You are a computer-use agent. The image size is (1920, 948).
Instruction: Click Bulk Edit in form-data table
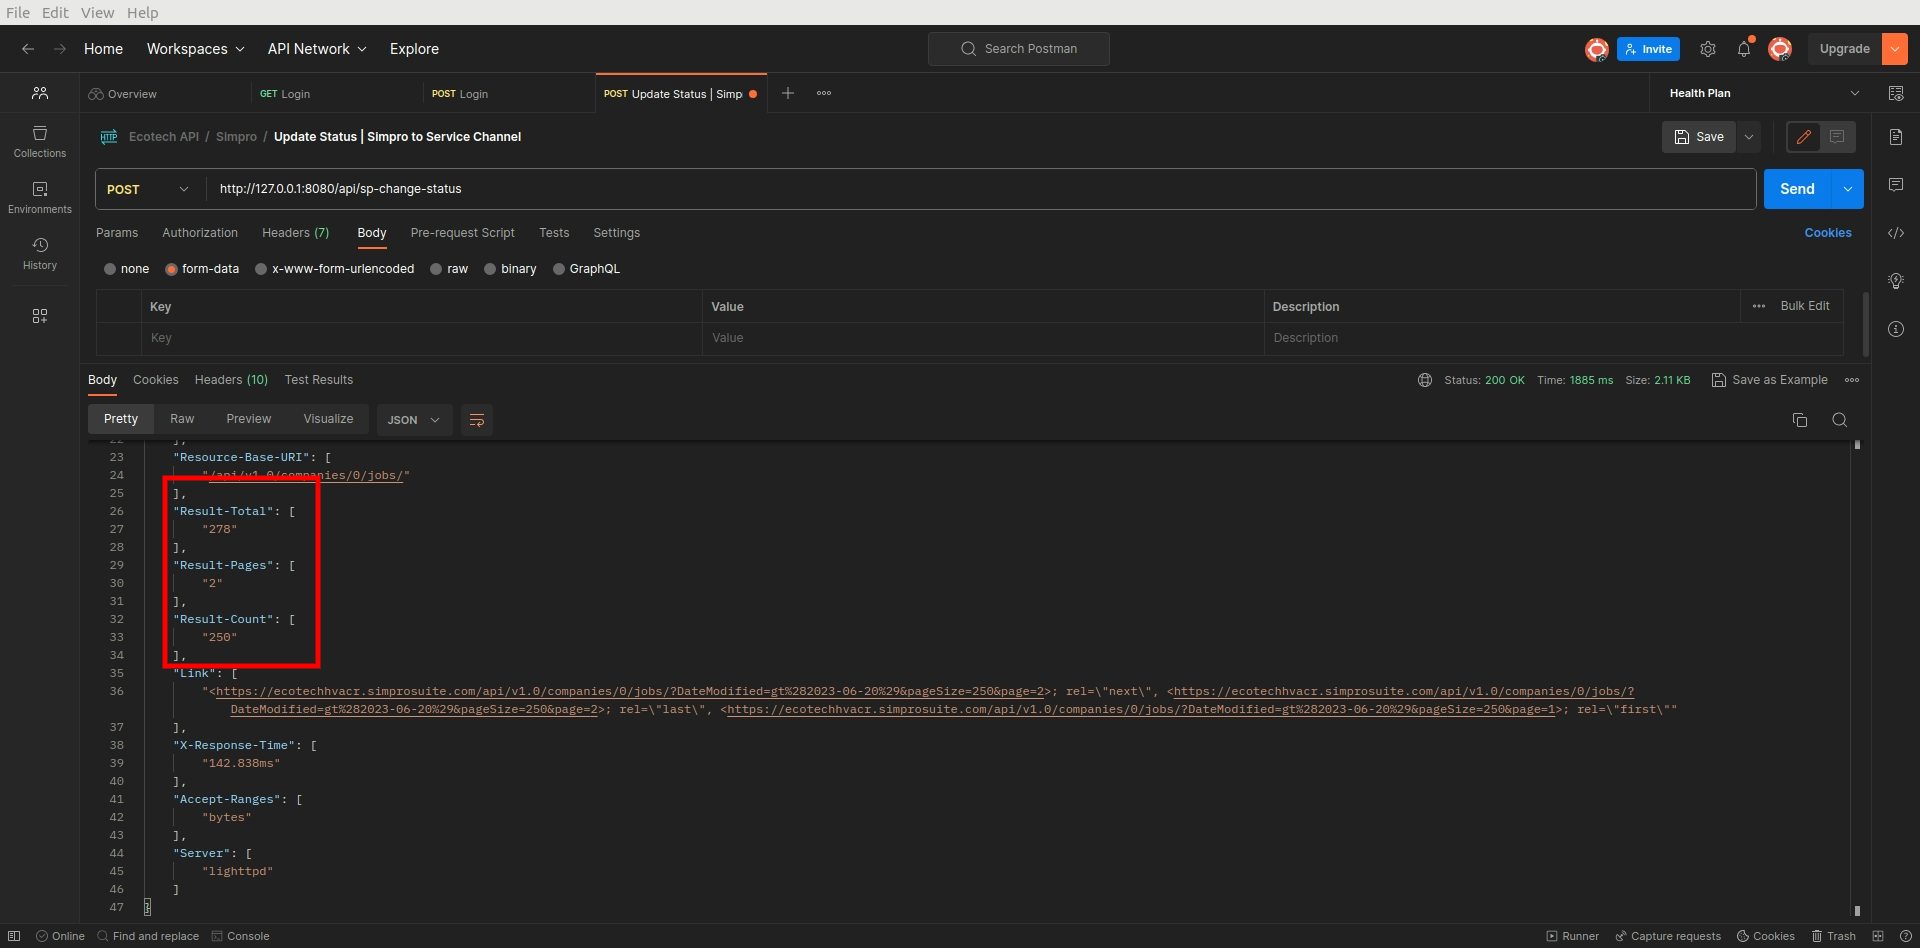pyautogui.click(x=1805, y=306)
